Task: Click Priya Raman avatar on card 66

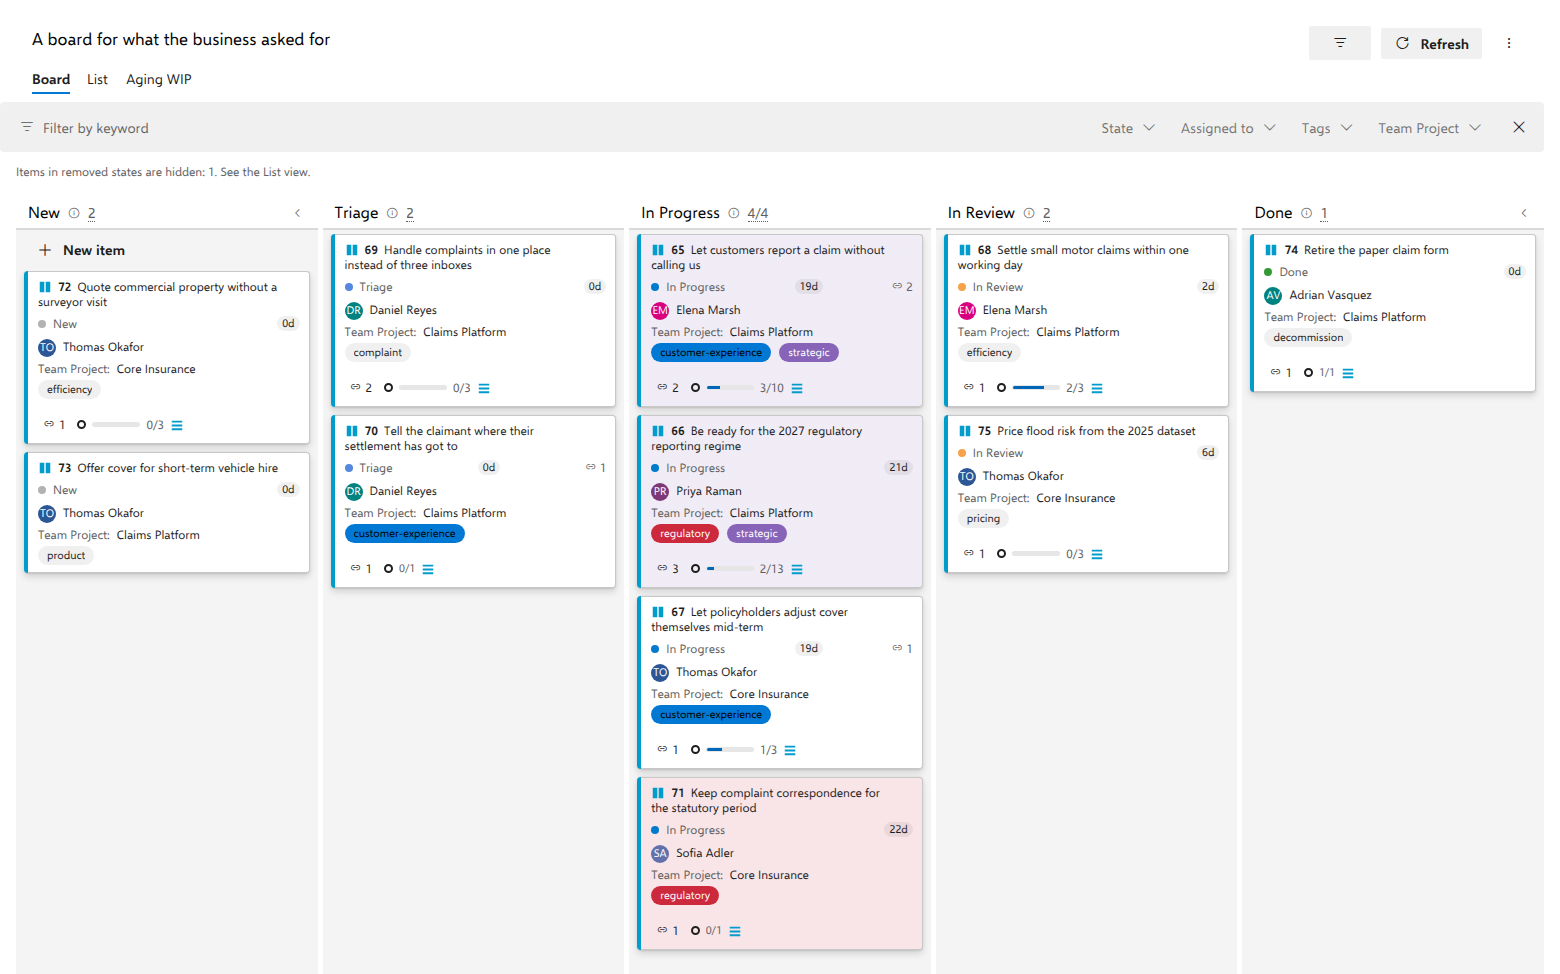Action: coord(660,491)
